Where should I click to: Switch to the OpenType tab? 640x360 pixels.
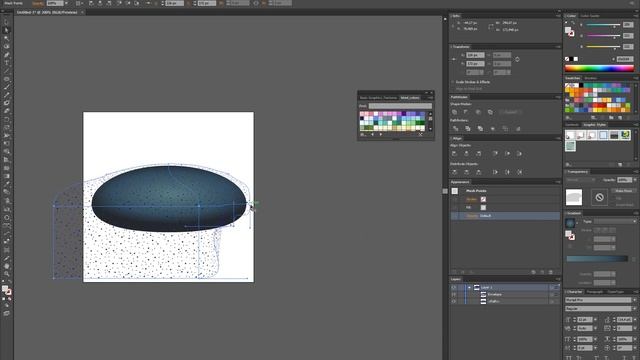coord(616,292)
